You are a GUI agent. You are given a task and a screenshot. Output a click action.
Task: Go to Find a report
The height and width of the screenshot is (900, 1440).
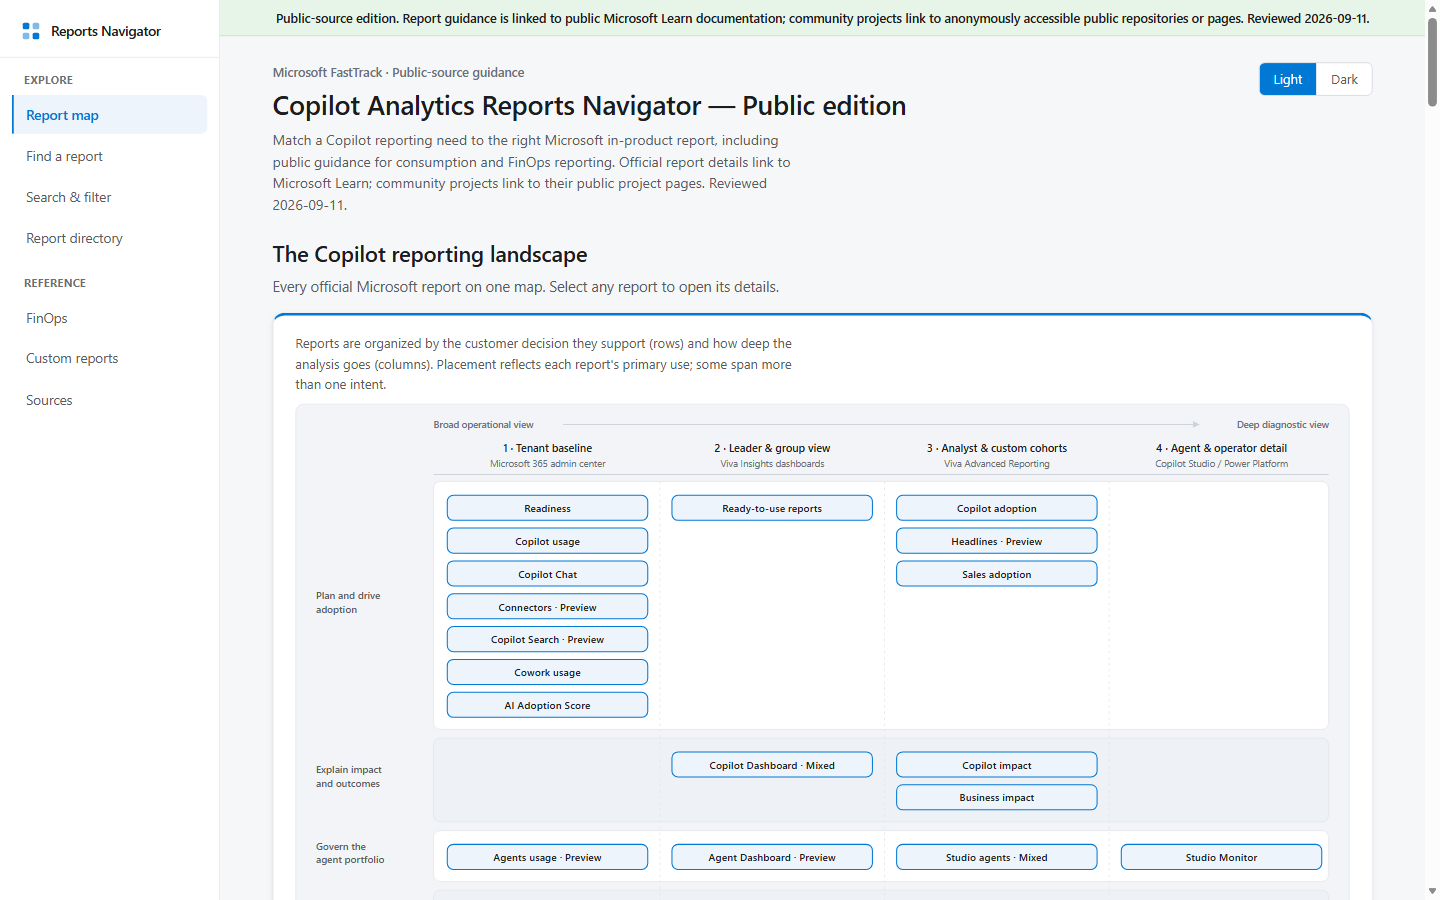pyautogui.click(x=110, y=156)
